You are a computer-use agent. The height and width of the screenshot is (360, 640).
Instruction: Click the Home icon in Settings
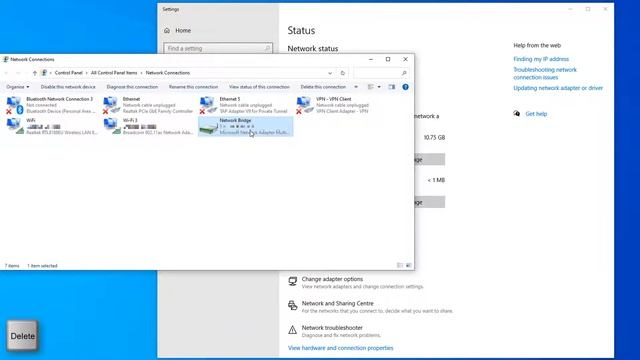coord(167,31)
